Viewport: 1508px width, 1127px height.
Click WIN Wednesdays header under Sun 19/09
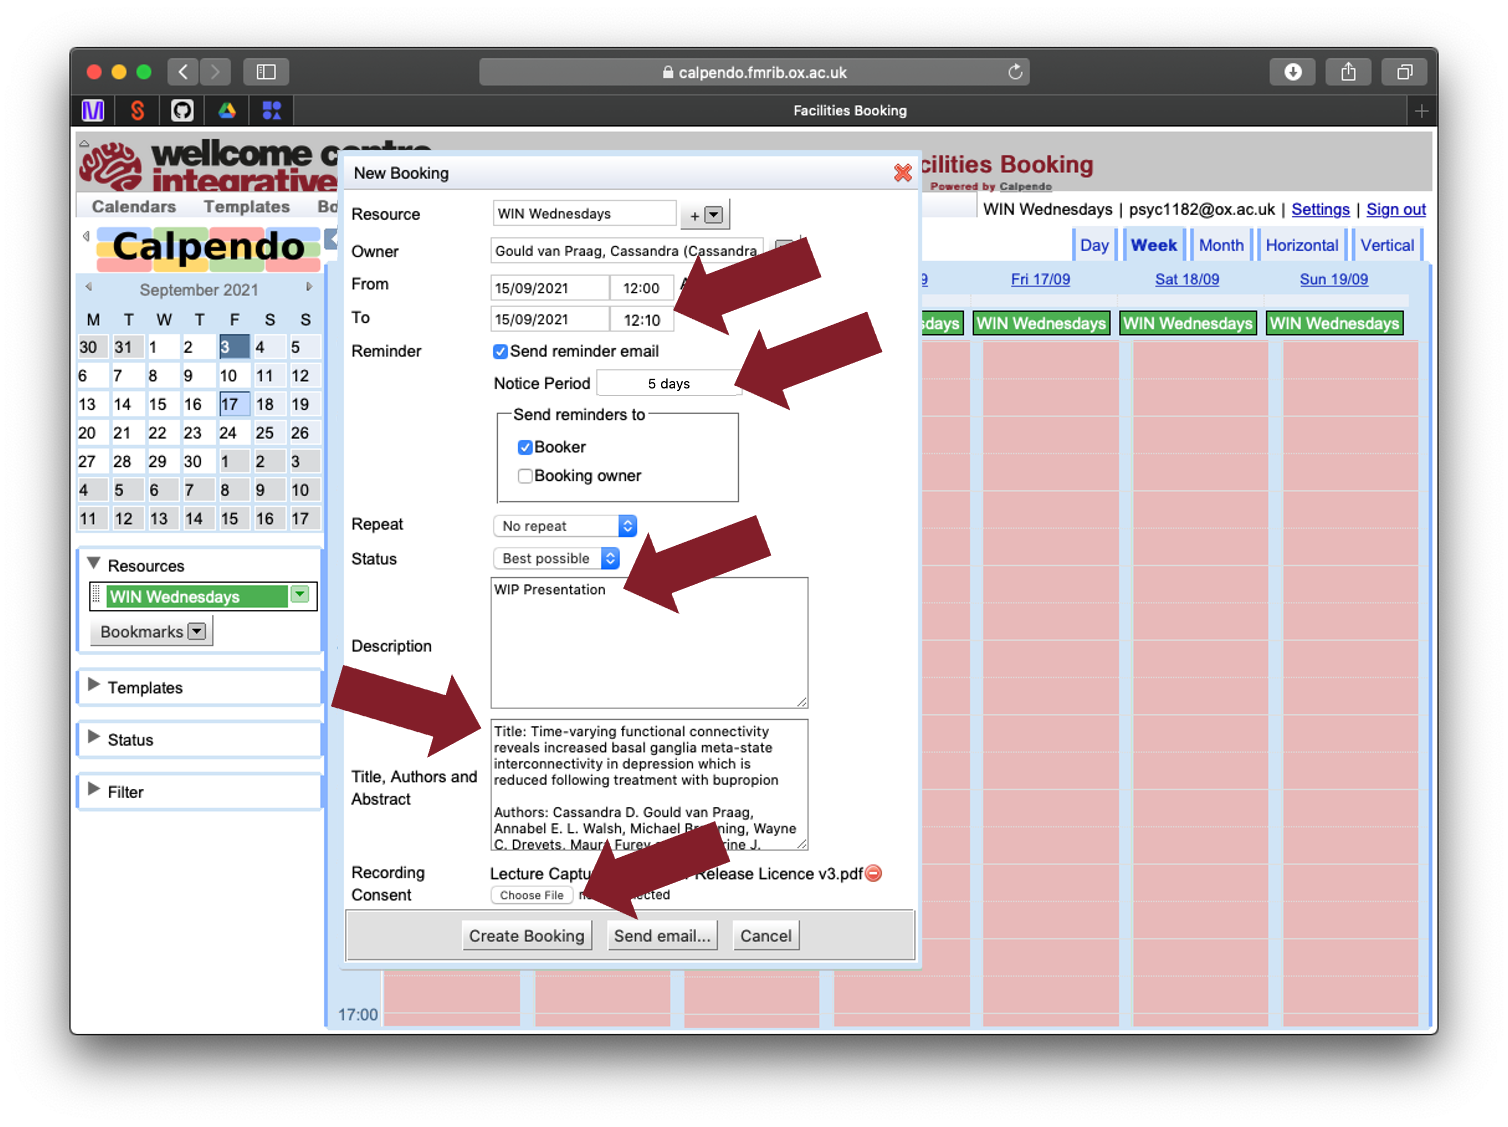tap(1334, 323)
